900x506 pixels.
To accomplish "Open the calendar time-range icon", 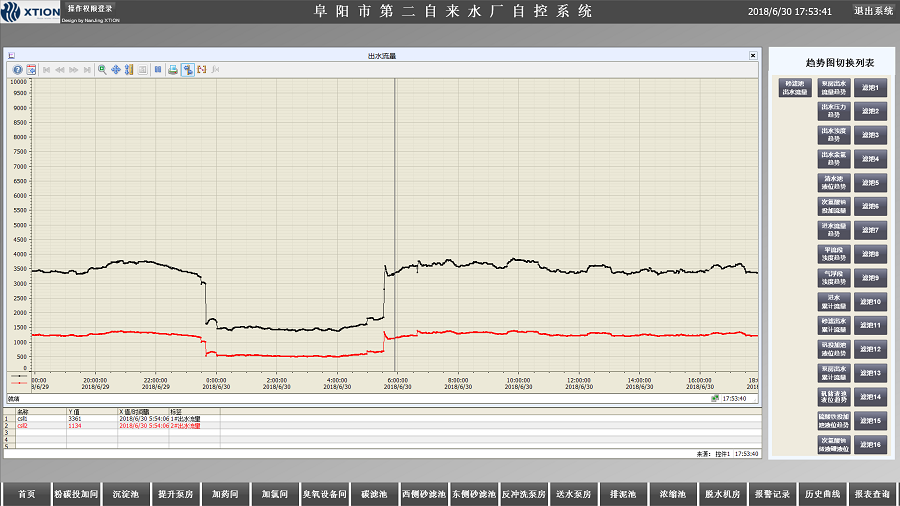I will pyautogui.click(x=32, y=69).
